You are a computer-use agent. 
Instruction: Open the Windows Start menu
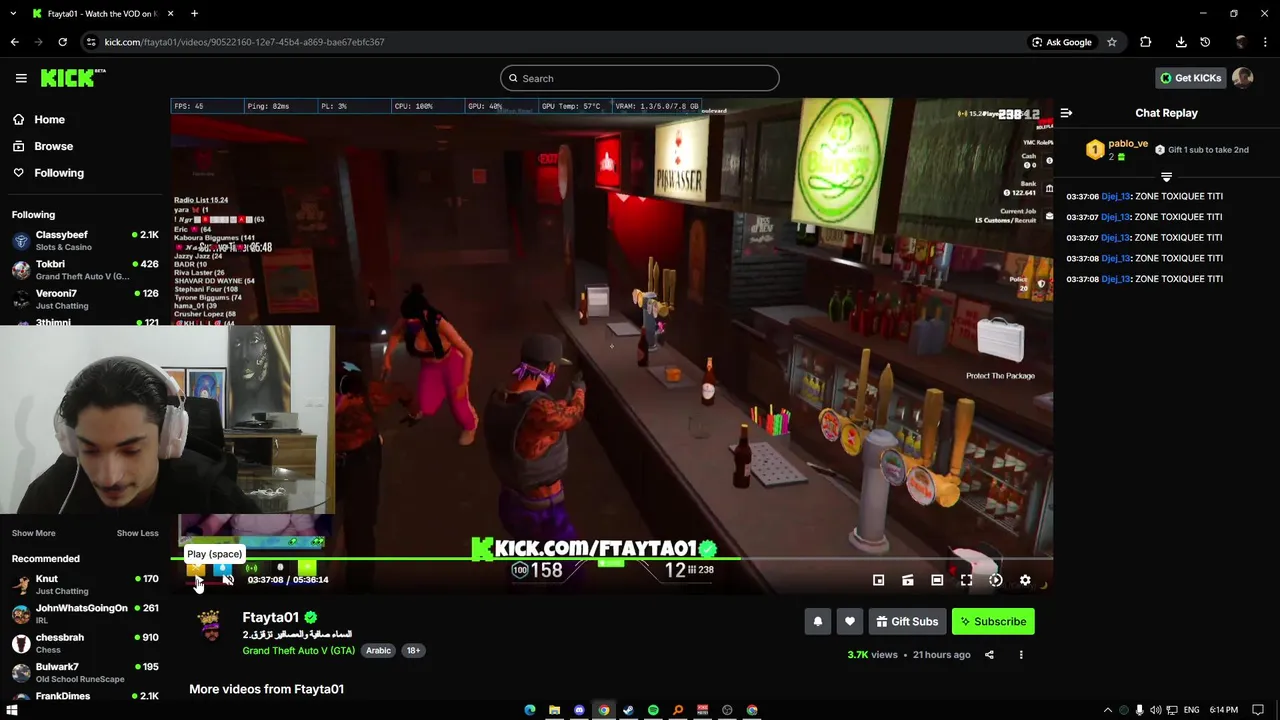[x=12, y=710]
